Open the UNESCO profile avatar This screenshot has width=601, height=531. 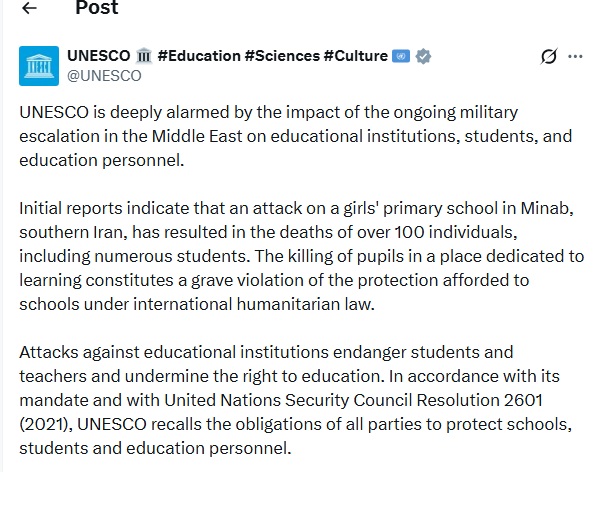click(39, 65)
